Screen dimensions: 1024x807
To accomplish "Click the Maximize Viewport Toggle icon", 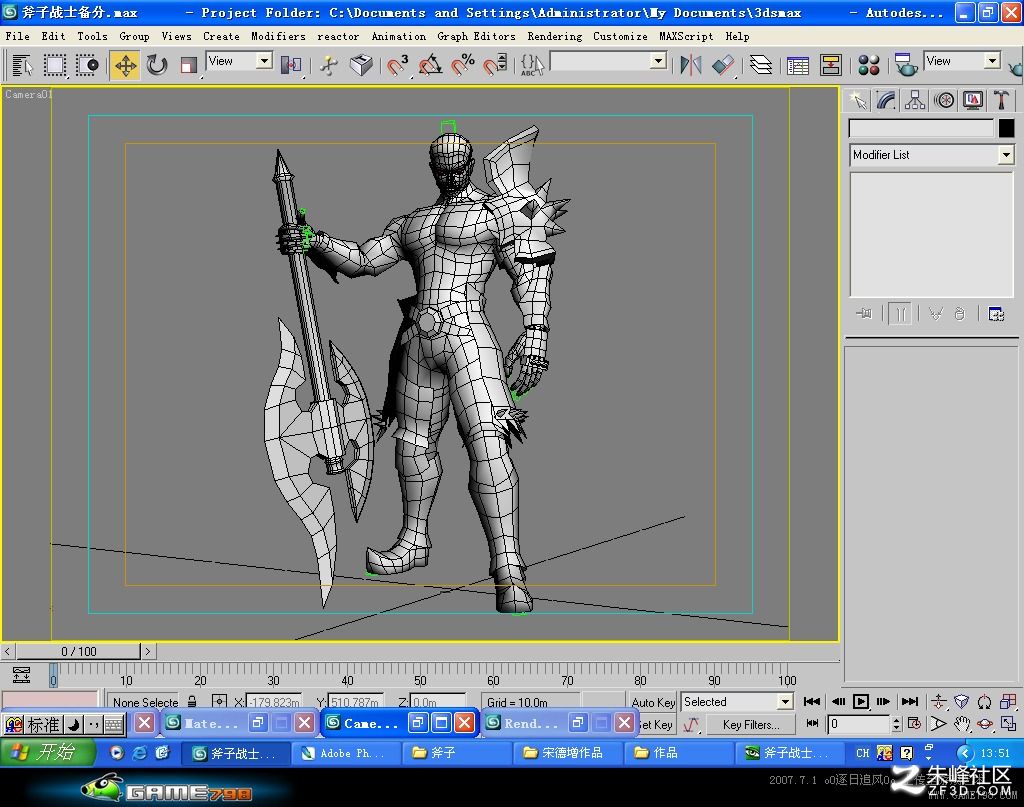I will (x=1008, y=723).
